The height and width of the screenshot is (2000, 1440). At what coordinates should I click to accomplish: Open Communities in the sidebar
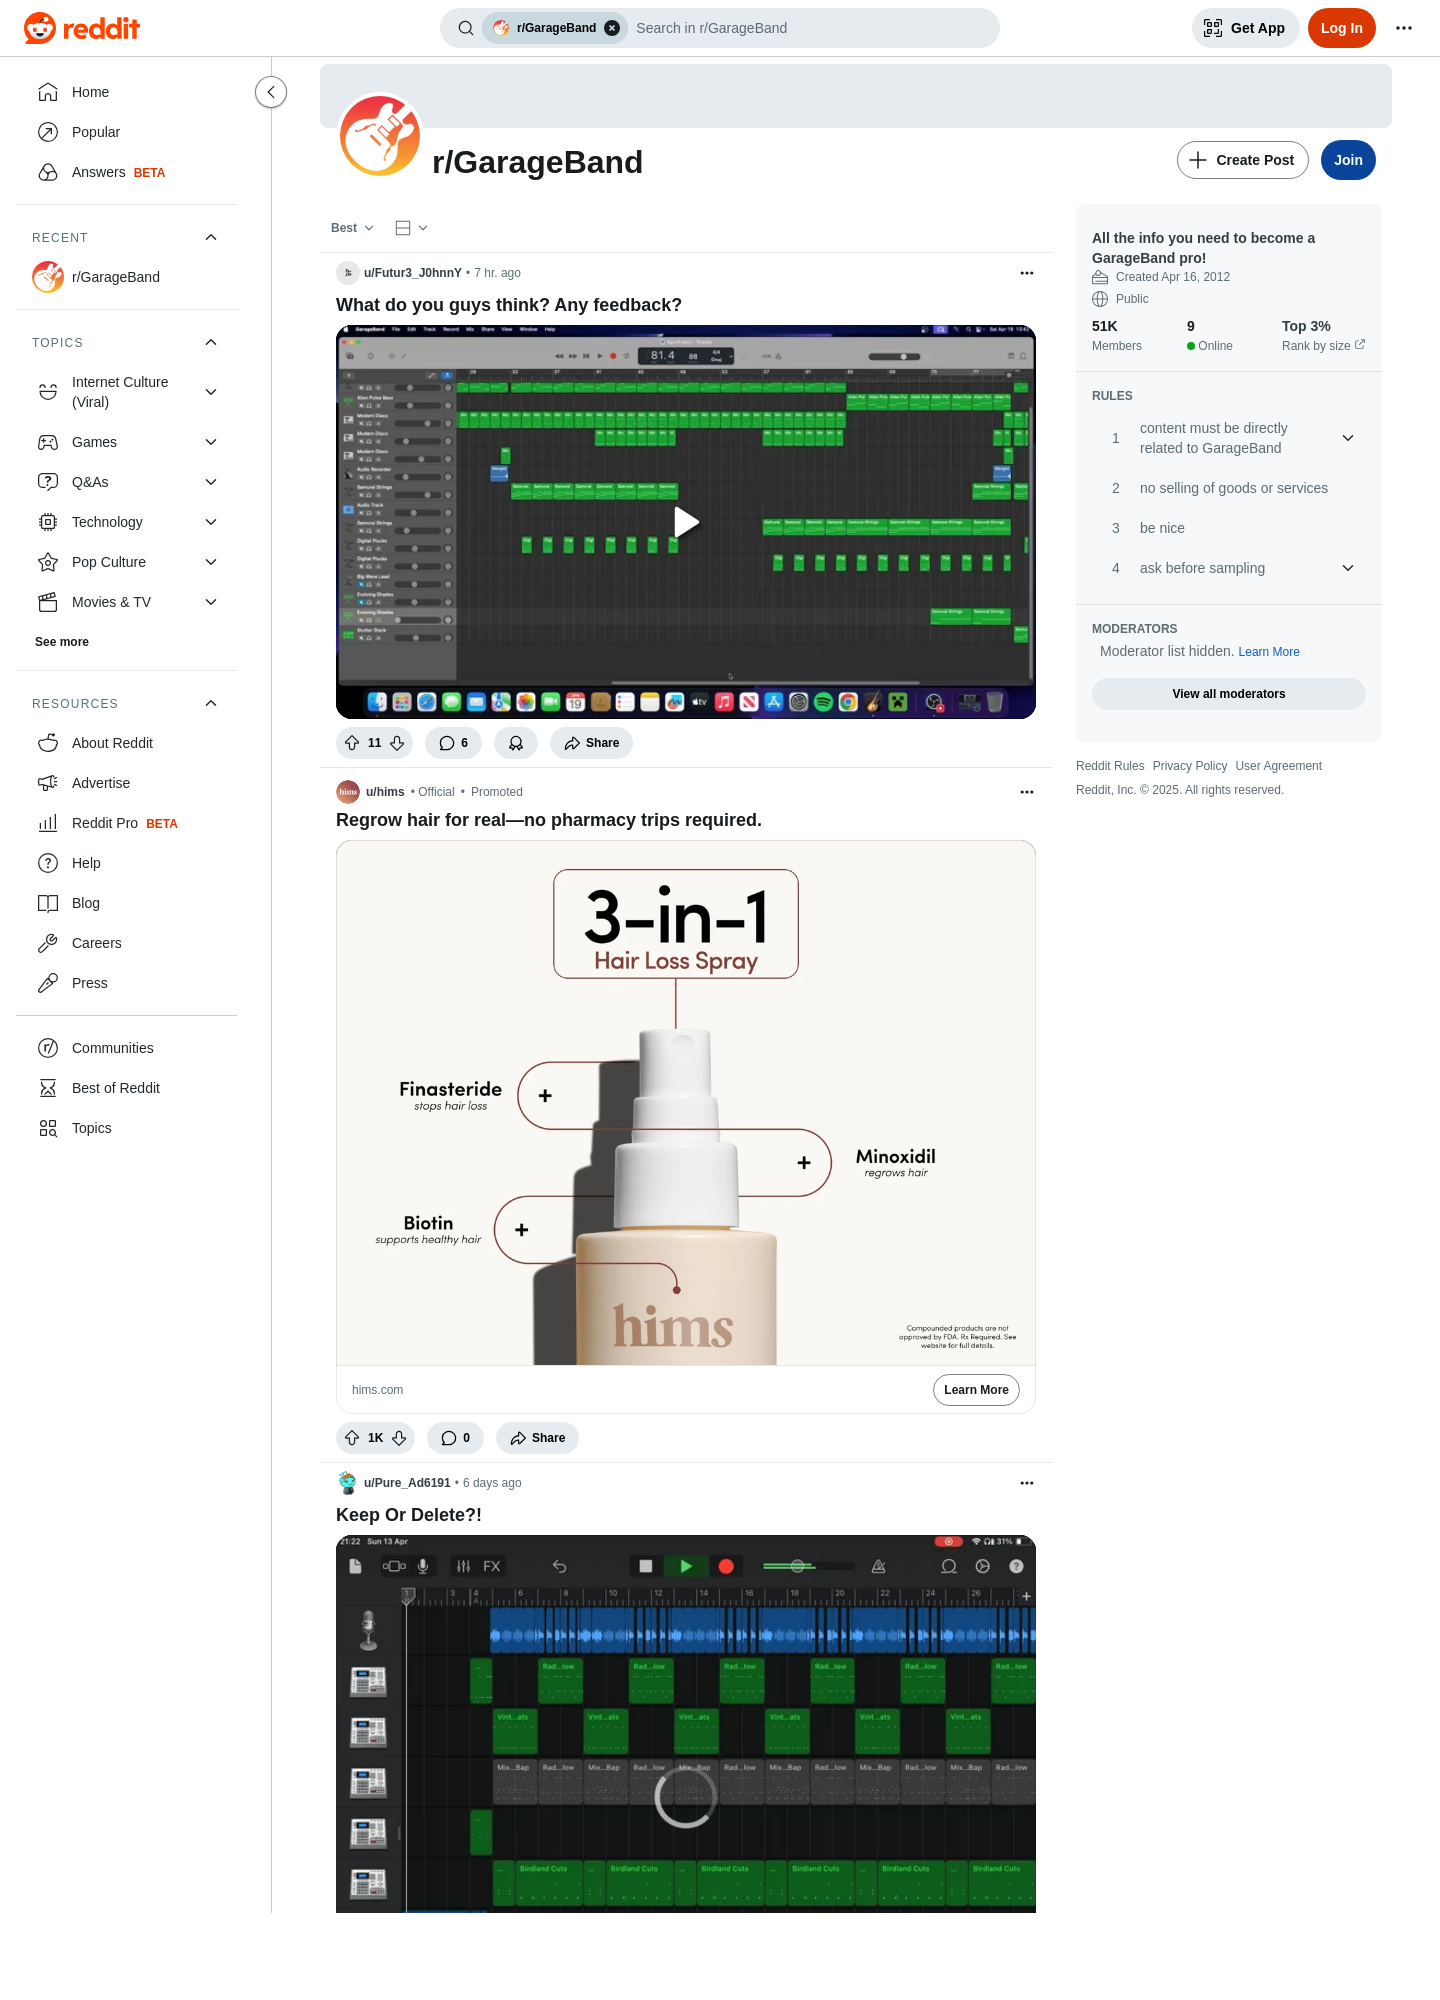(126, 1048)
